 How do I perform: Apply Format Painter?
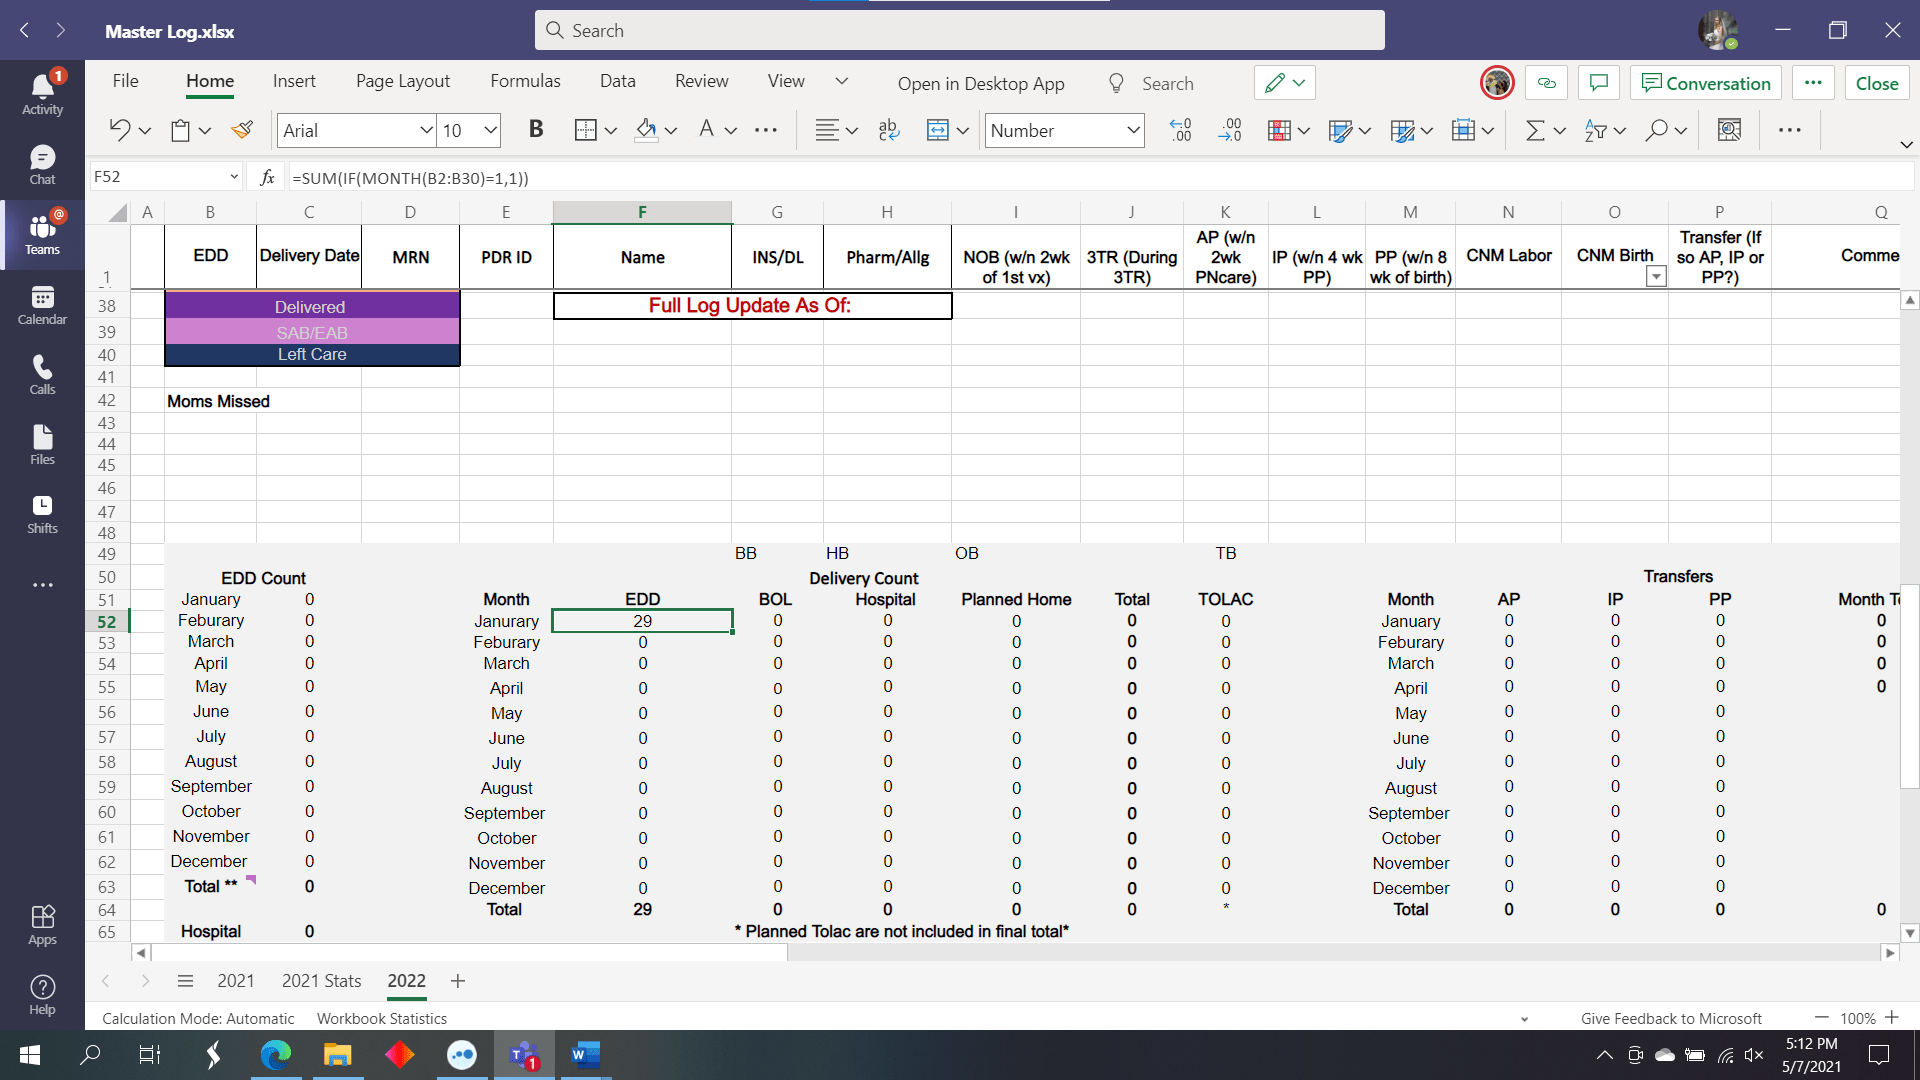click(x=242, y=130)
